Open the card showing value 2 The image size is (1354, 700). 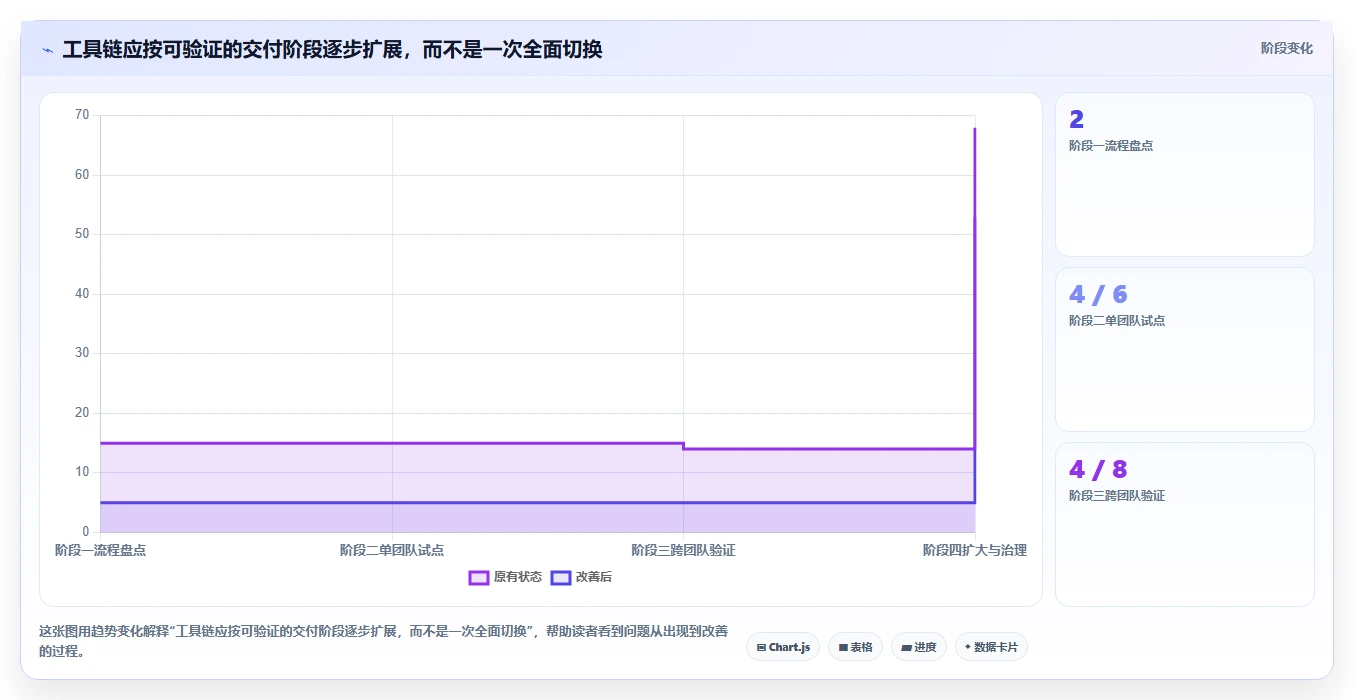(1185, 175)
